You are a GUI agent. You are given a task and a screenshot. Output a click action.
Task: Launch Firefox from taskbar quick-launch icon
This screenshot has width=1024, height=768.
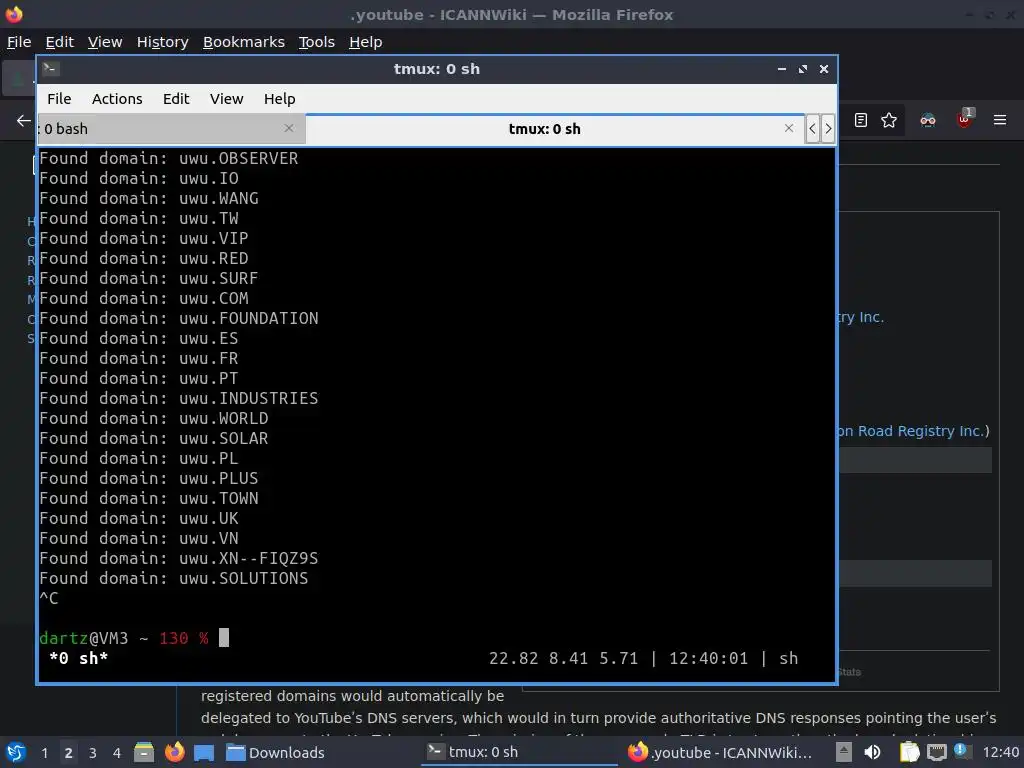174,752
